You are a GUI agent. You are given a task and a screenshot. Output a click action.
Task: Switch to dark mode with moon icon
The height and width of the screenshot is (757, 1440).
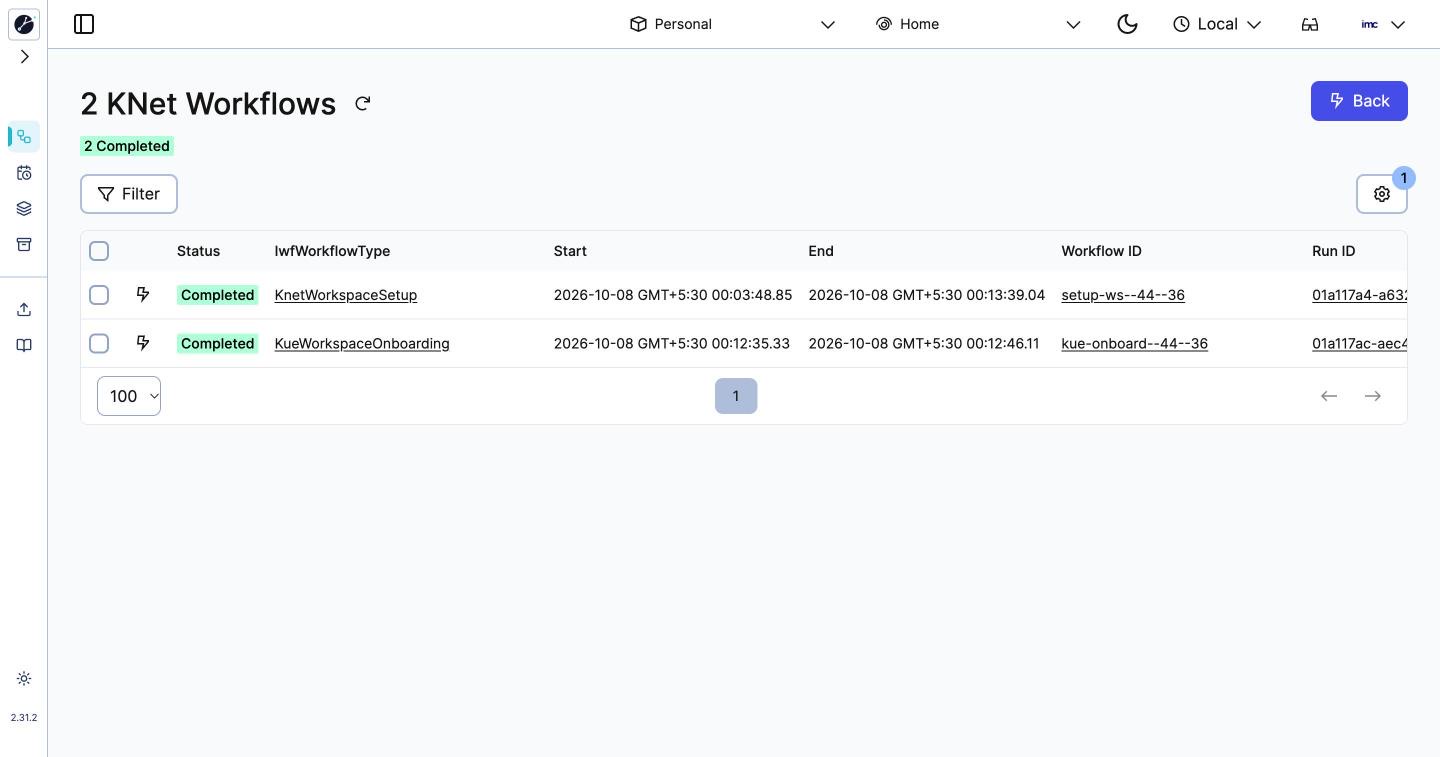1127,24
